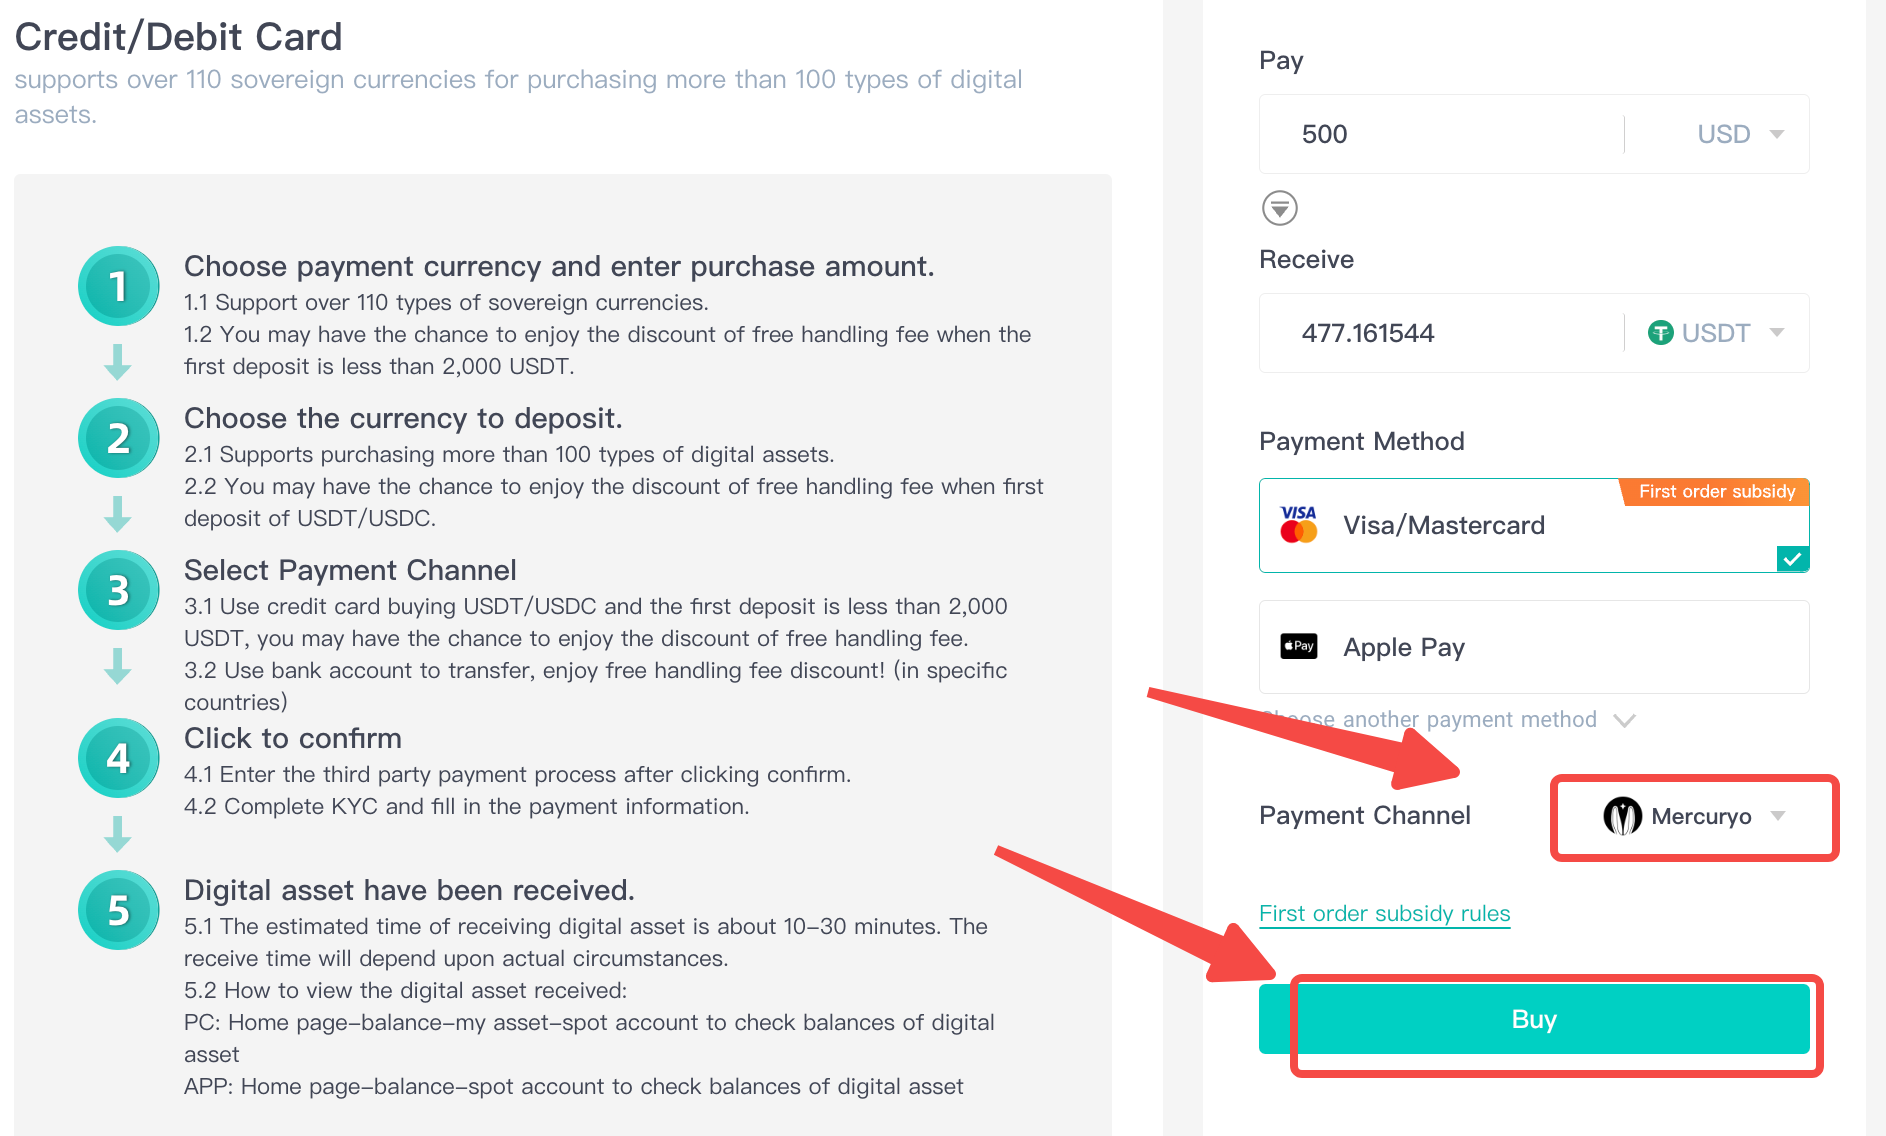Select Visa/Mastercard payment method
The image size is (1886, 1136).
pos(1534,525)
